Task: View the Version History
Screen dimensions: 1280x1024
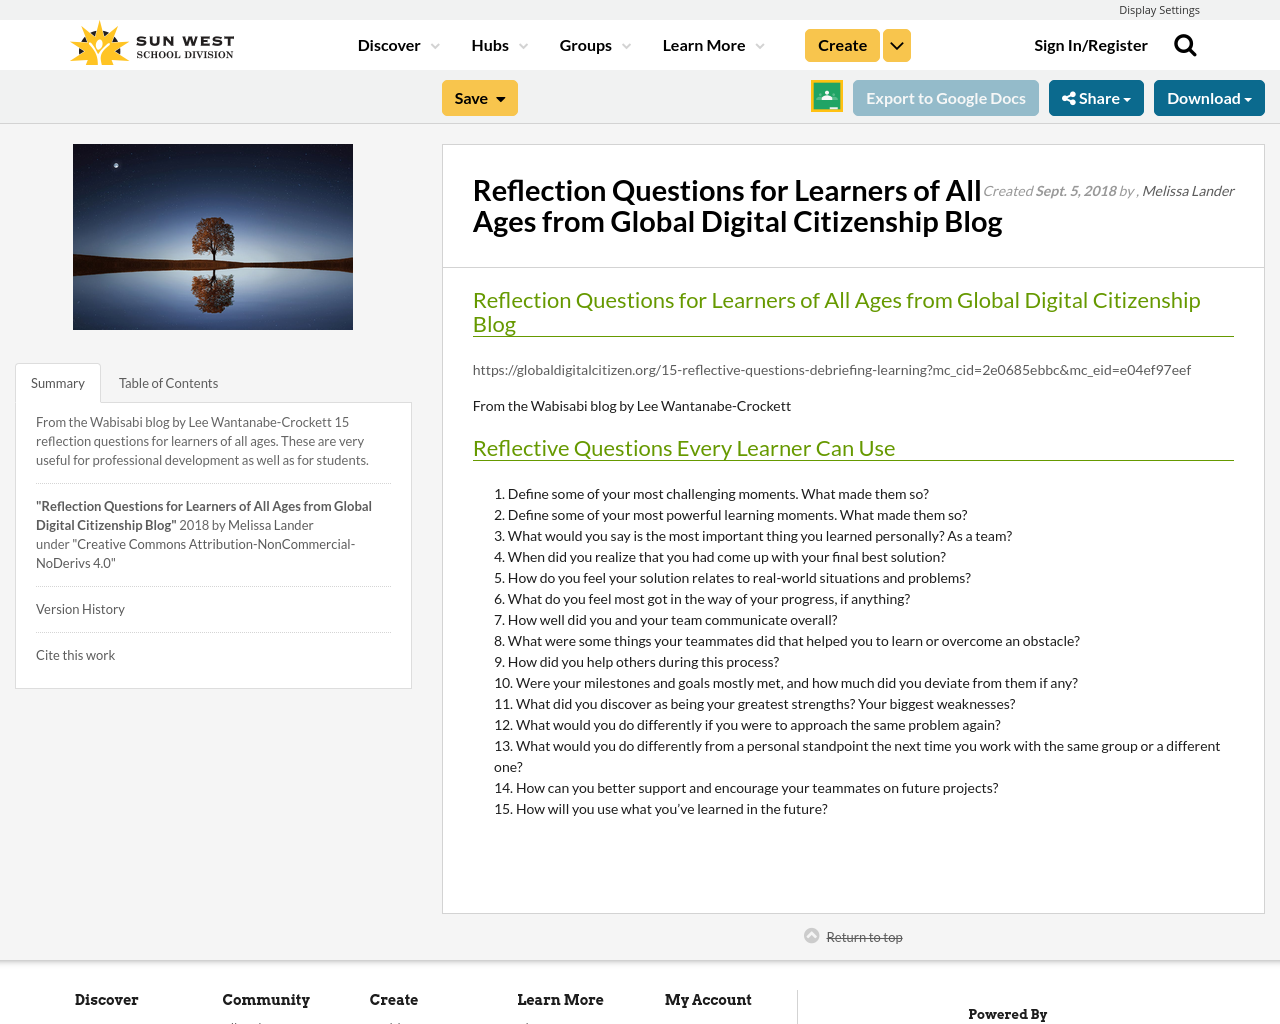Action: pos(80,608)
